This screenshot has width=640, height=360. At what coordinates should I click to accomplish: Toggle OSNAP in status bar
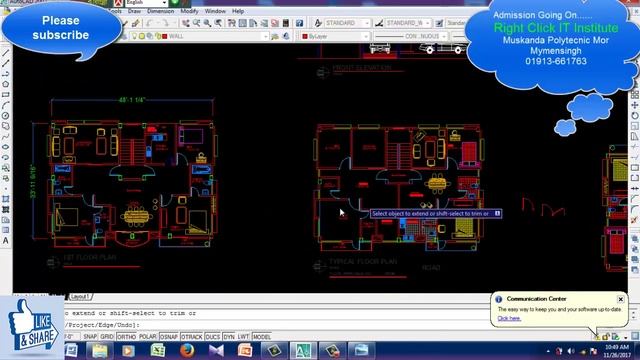pyautogui.click(x=169, y=337)
